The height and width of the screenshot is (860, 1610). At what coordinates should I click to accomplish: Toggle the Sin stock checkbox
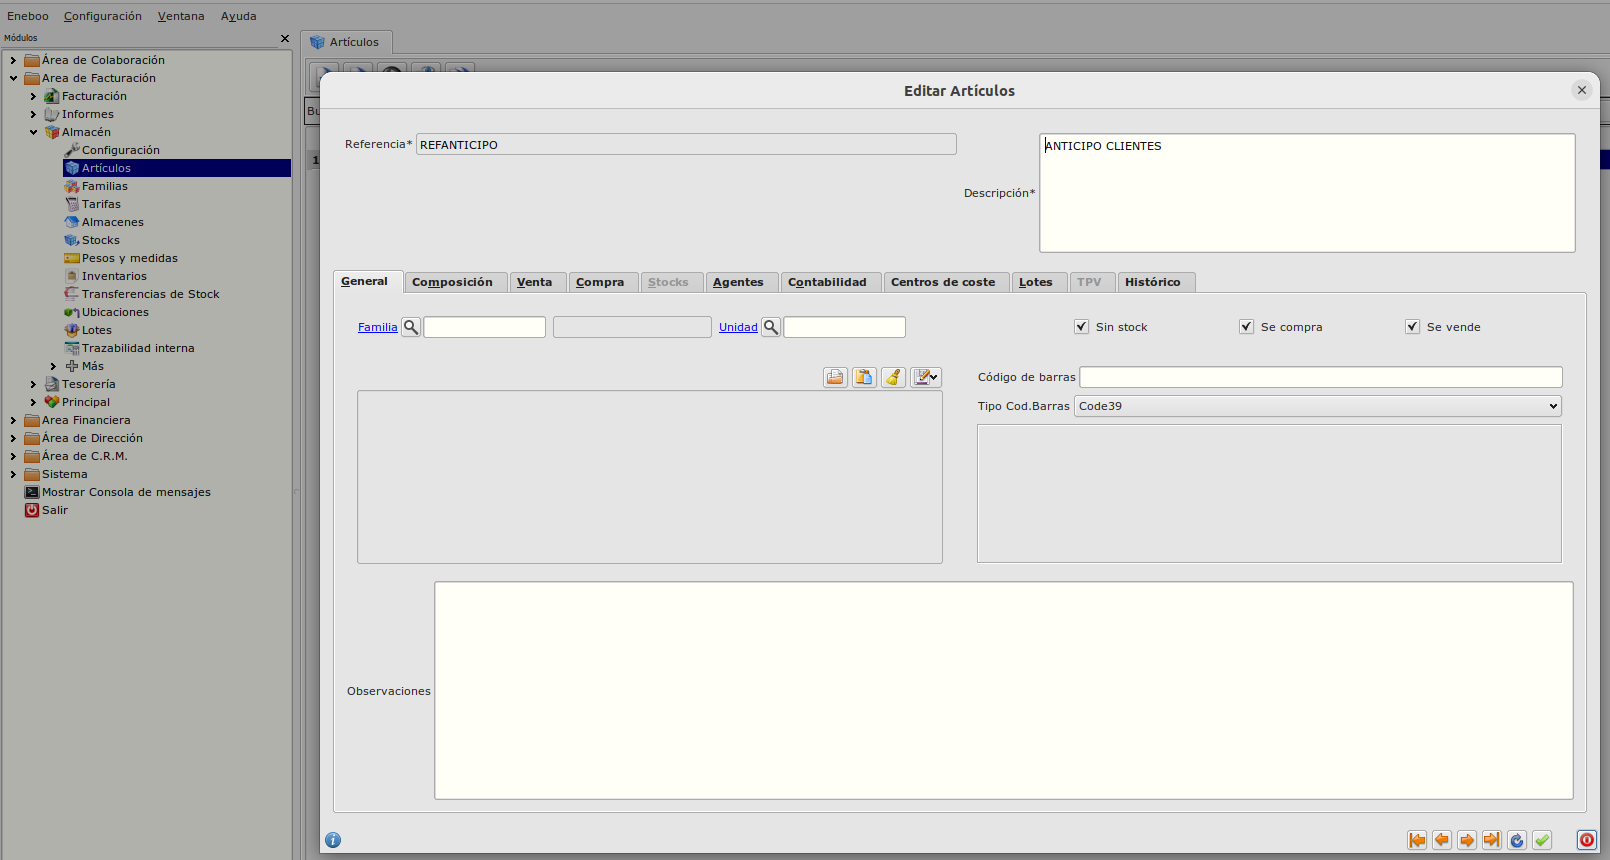click(1081, 327)
